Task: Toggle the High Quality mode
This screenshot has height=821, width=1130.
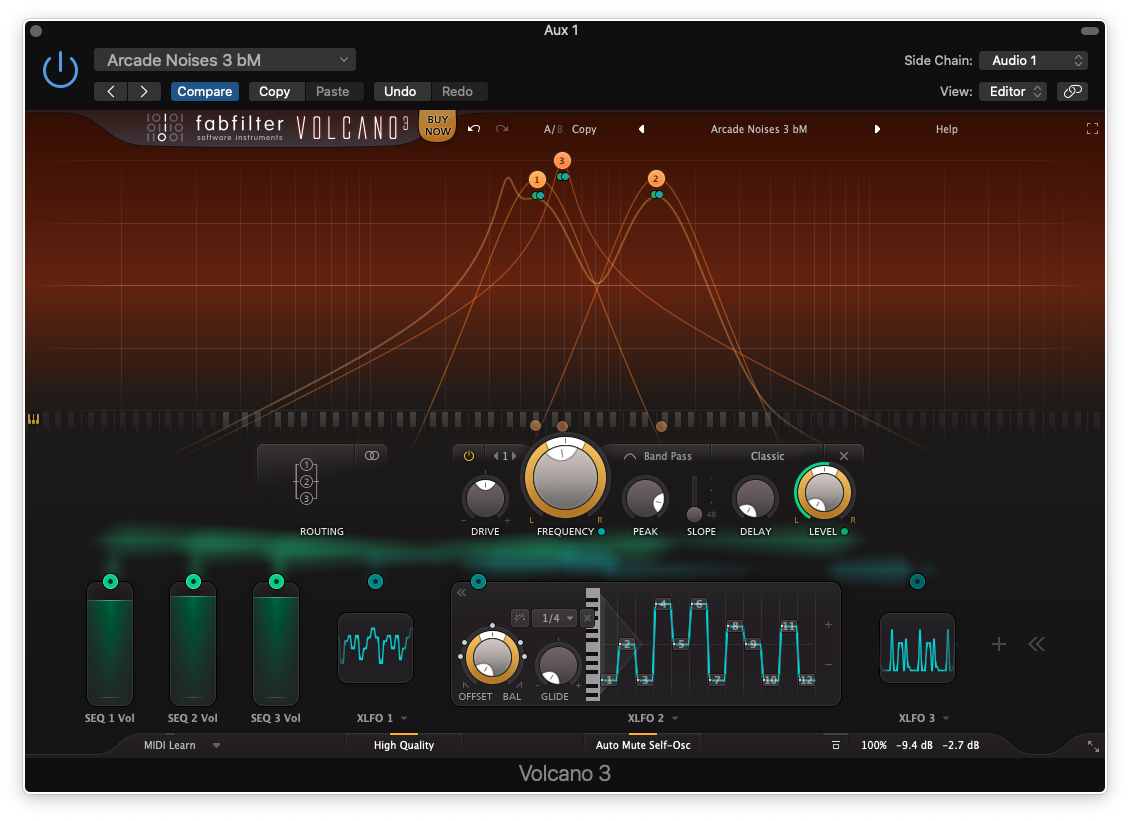Action: pos(403,745)
